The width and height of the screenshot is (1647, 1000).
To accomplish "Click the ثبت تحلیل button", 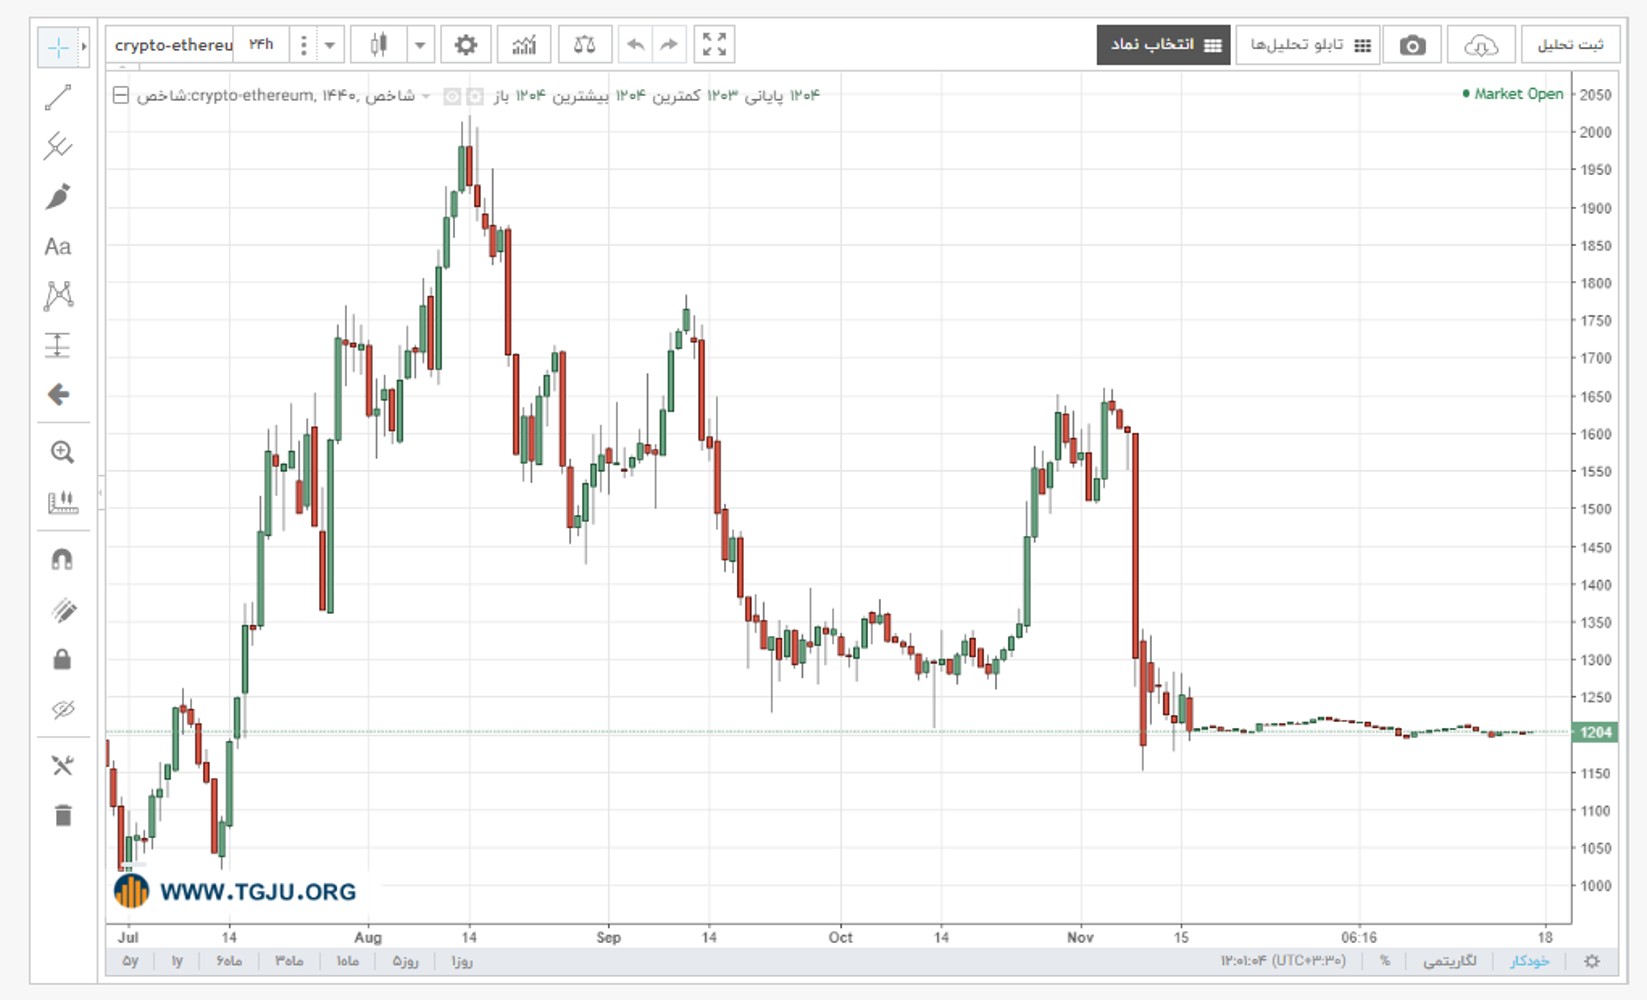I will click(x=1571, y=45).
